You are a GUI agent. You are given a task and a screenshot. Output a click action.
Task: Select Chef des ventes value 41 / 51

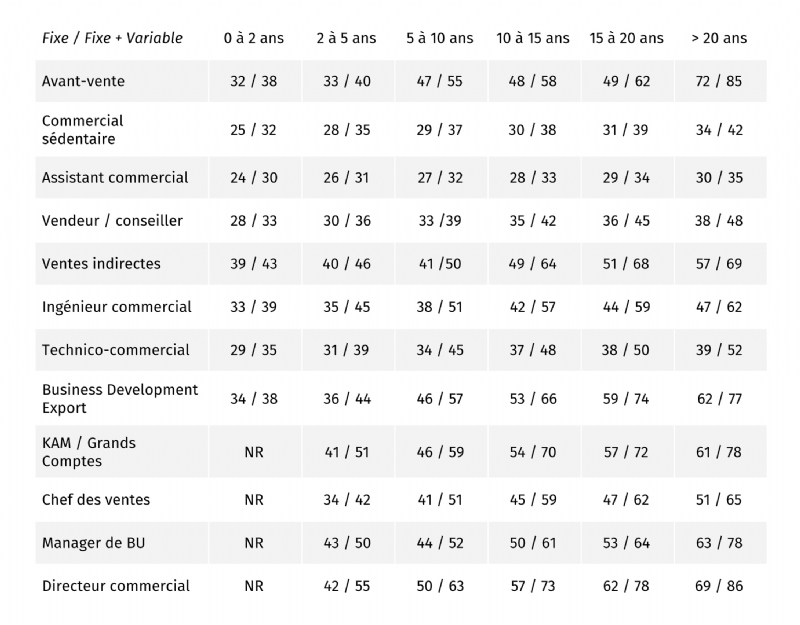(x=440, y=499)
